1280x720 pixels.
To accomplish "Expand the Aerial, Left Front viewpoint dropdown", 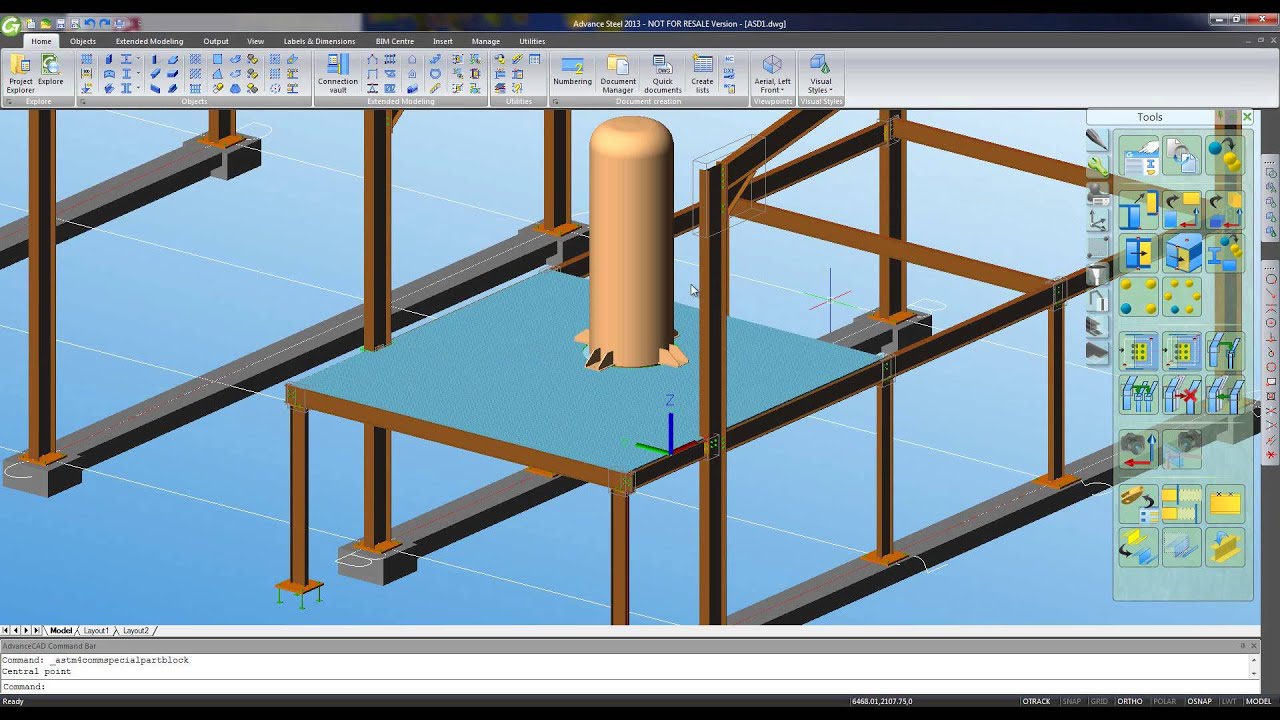I will (x=772, y=75).
